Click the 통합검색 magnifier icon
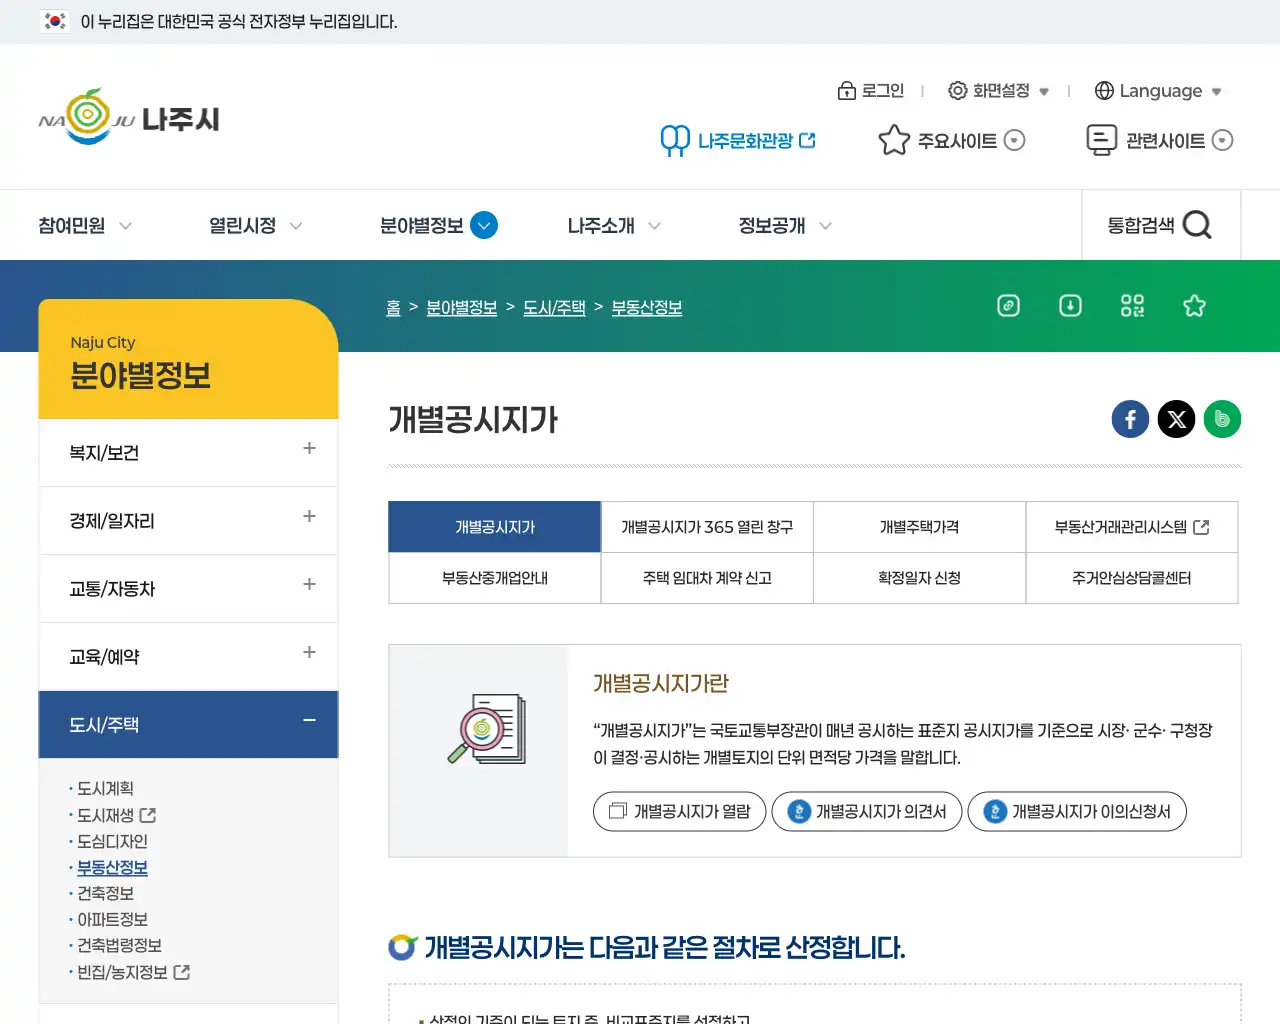The height and width of the screenshot is (1024, 1280). [x=1199, y=225]
